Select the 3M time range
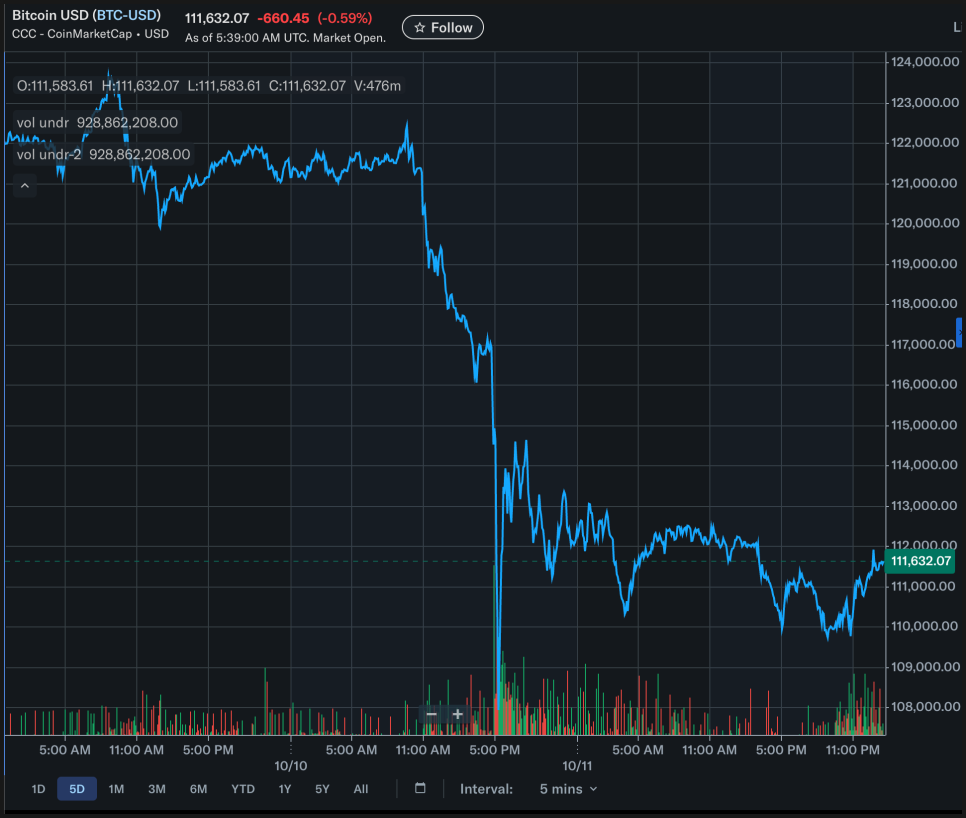Screen dimensions: 966x818 tap(156, 789)
